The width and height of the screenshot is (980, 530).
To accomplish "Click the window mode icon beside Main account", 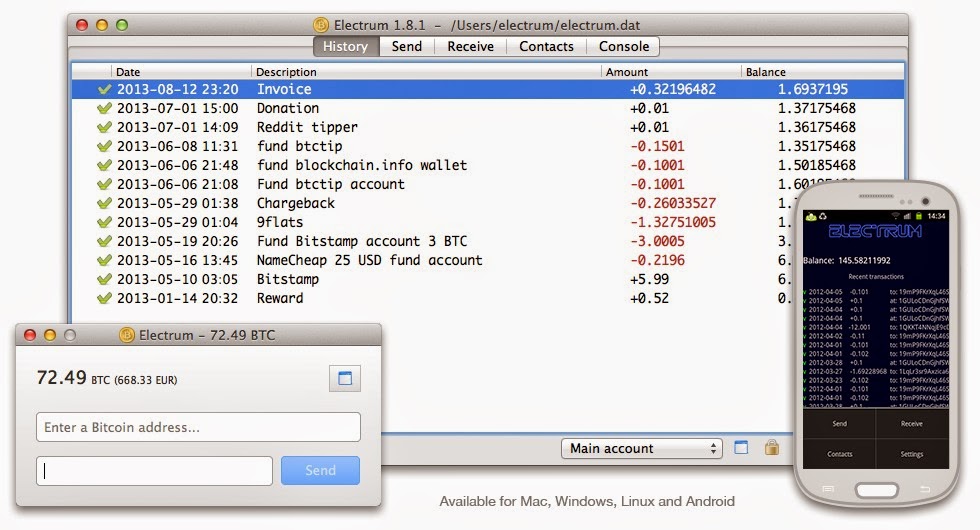I will pyautogui.click(x=741, y=448).
